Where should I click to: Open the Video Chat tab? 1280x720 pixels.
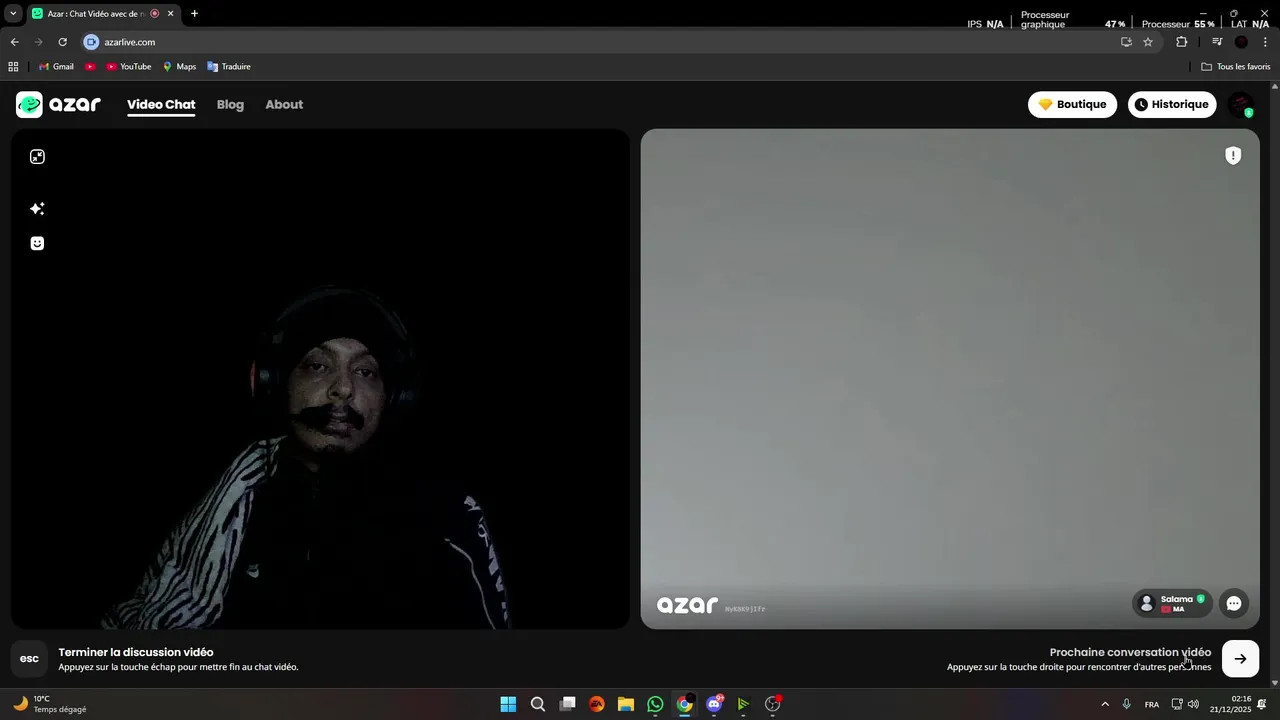[x=161, y=105]
